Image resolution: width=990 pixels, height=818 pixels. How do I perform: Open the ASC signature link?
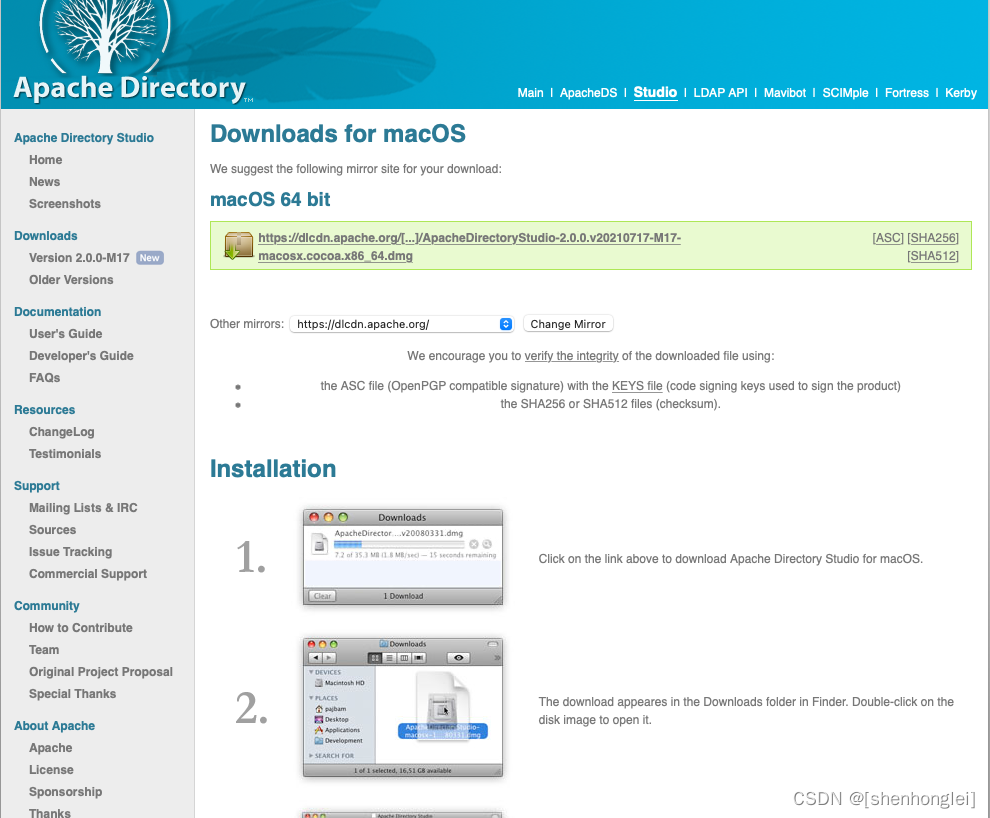pos(888,238)
